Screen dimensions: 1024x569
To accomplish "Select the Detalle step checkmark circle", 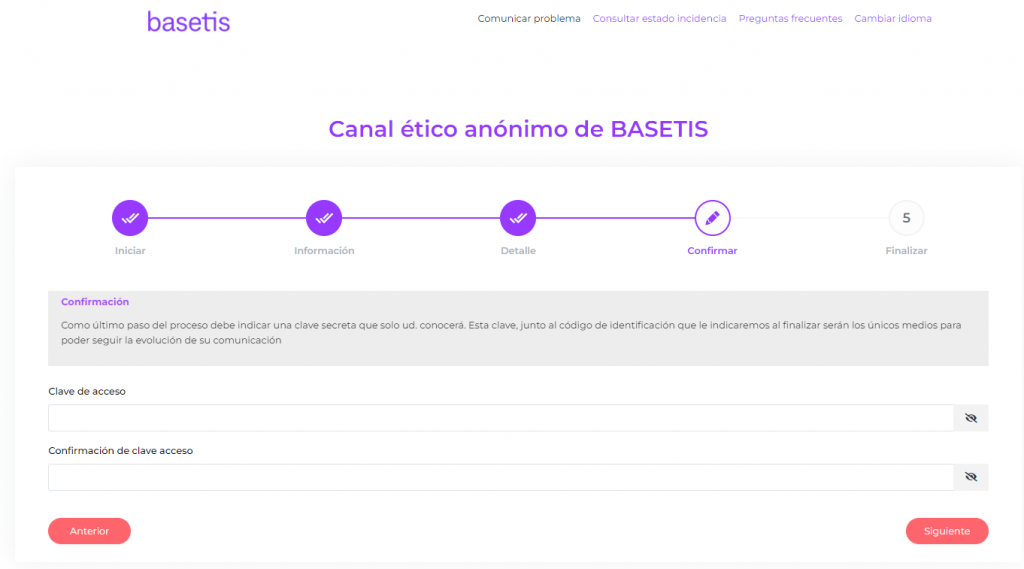I will tap(518, 218).
